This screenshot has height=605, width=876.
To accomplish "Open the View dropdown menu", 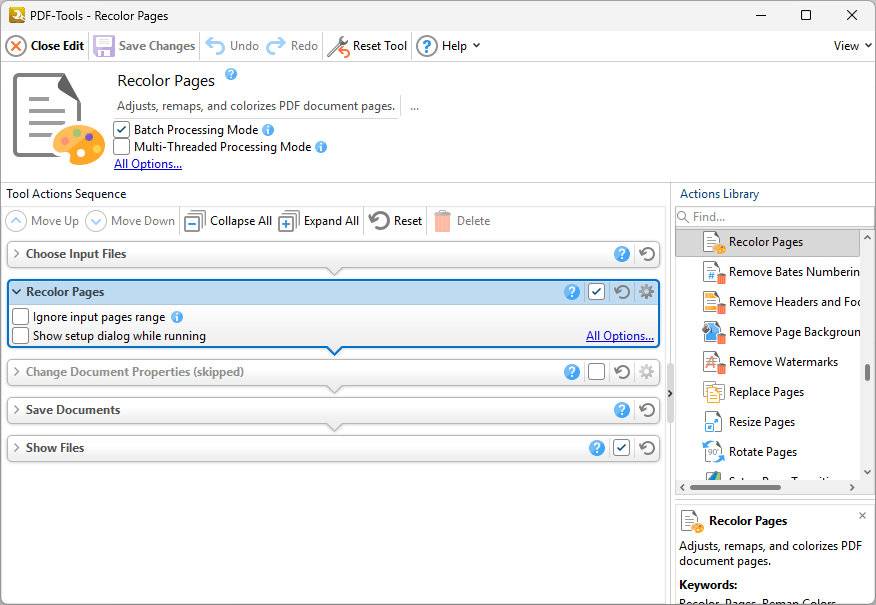I will coord(851,46).
